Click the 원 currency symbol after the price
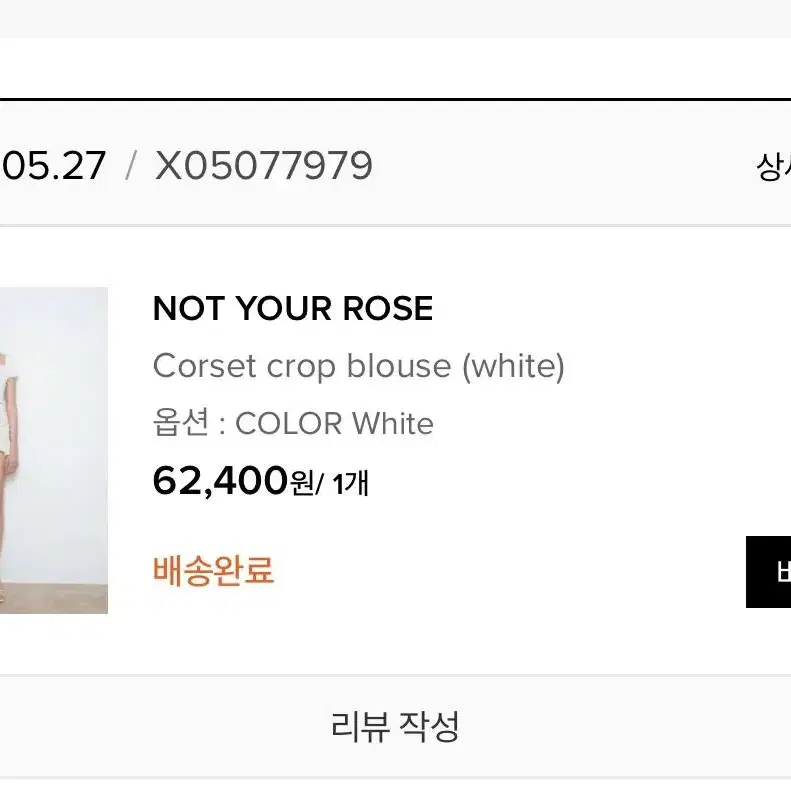791x791 pixels. click(x=302, y=484)
